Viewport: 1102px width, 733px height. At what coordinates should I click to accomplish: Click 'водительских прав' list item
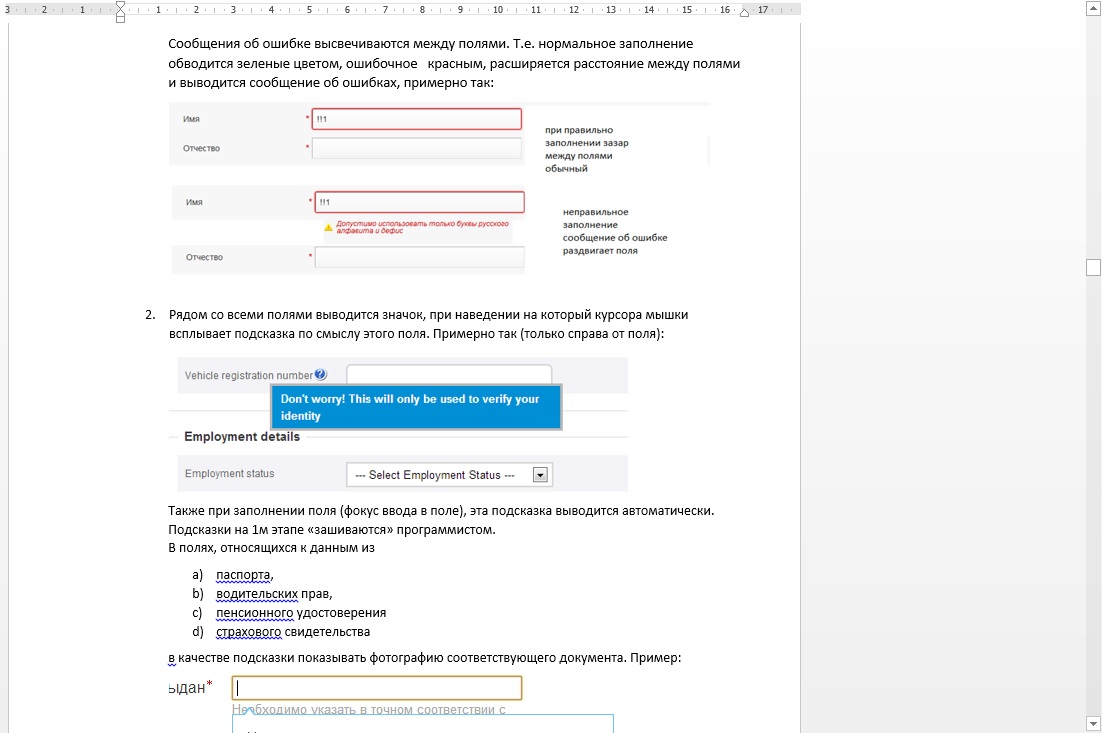[x=274, y=594]
